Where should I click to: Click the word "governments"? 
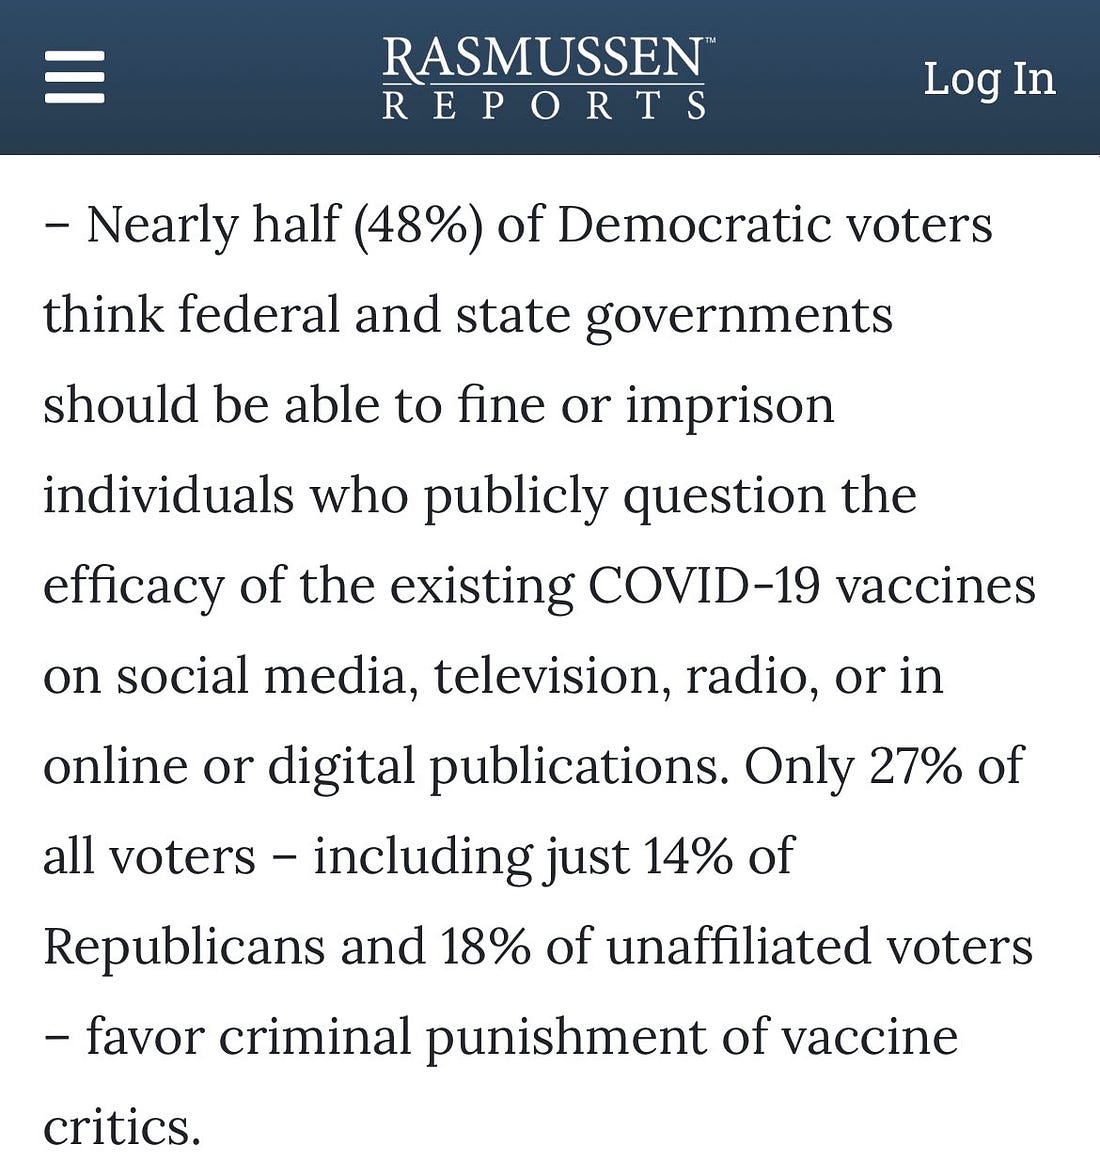[738, 316]
